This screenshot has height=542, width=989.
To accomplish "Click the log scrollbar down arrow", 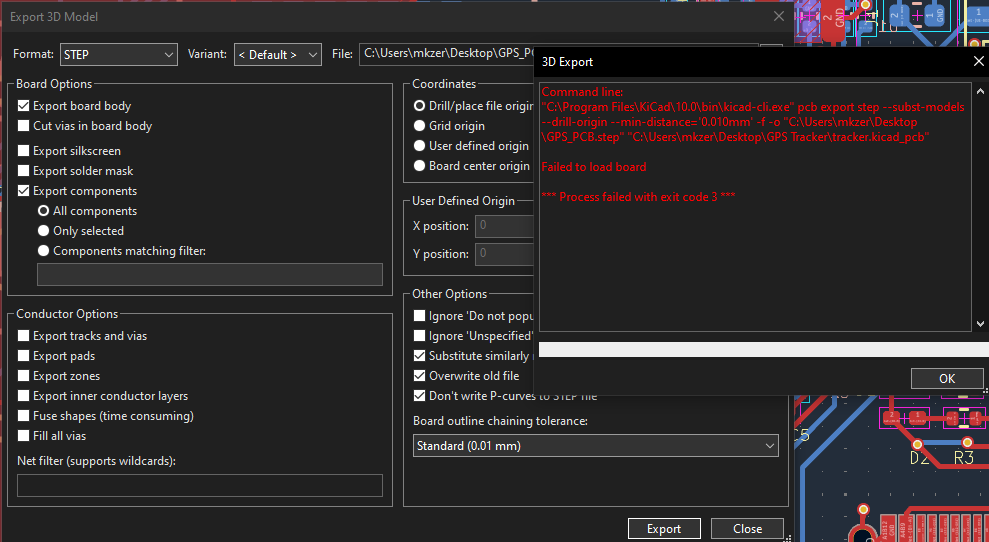I will (980, 323).
